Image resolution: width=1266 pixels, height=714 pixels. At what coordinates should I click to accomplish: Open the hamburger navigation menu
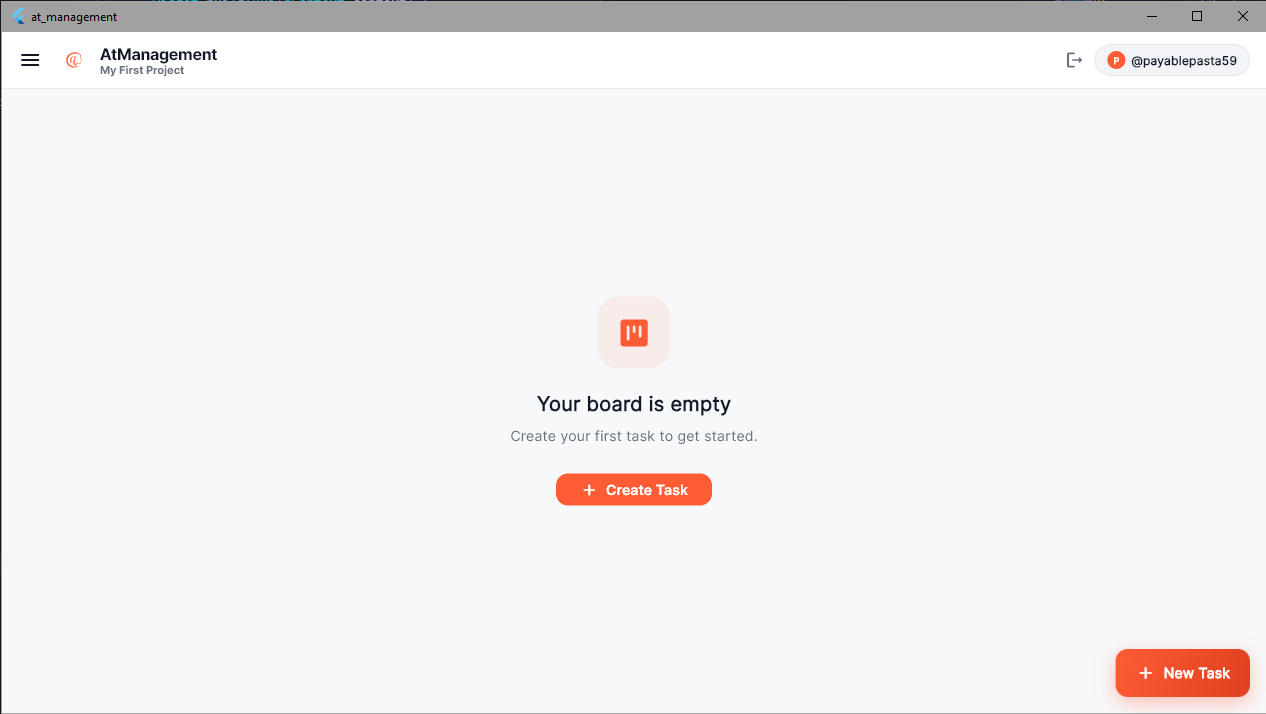30,60
